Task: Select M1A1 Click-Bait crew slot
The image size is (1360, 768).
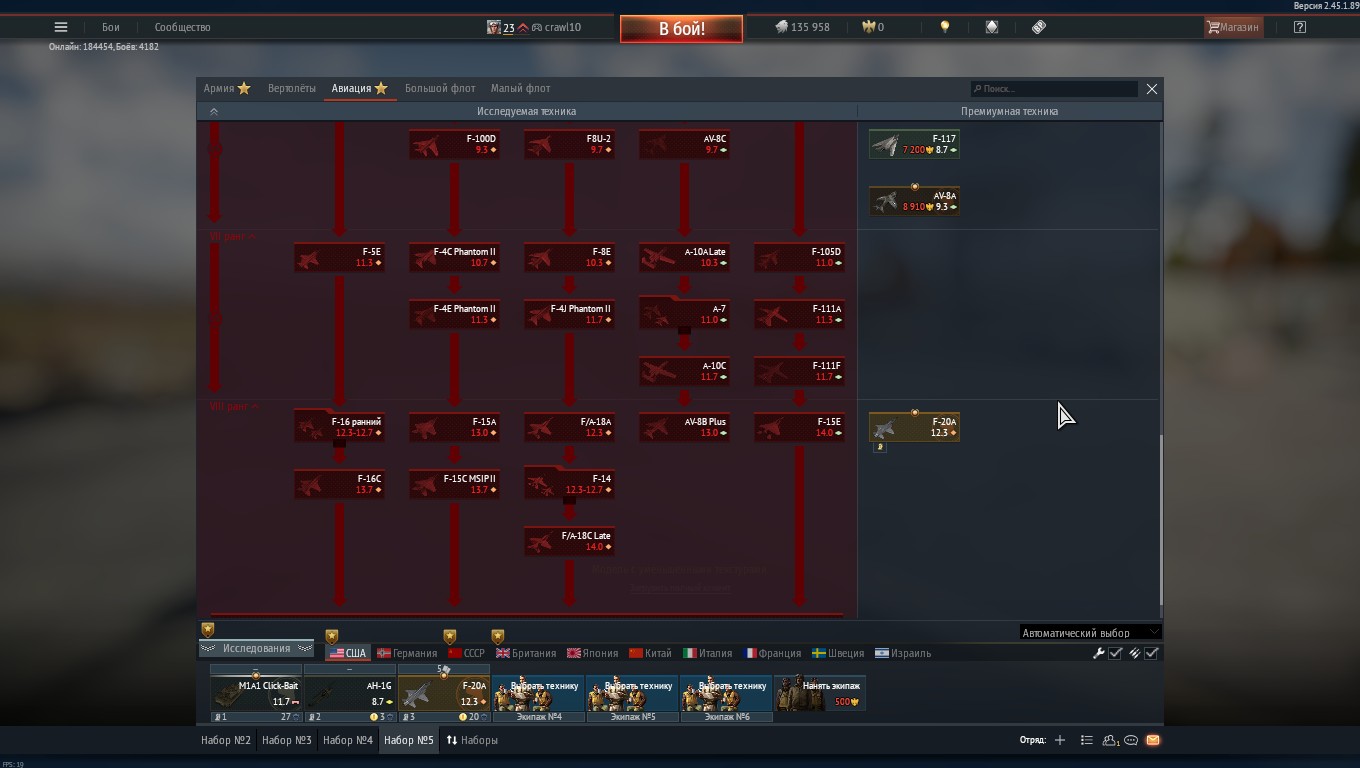Action: pos(256,694)
